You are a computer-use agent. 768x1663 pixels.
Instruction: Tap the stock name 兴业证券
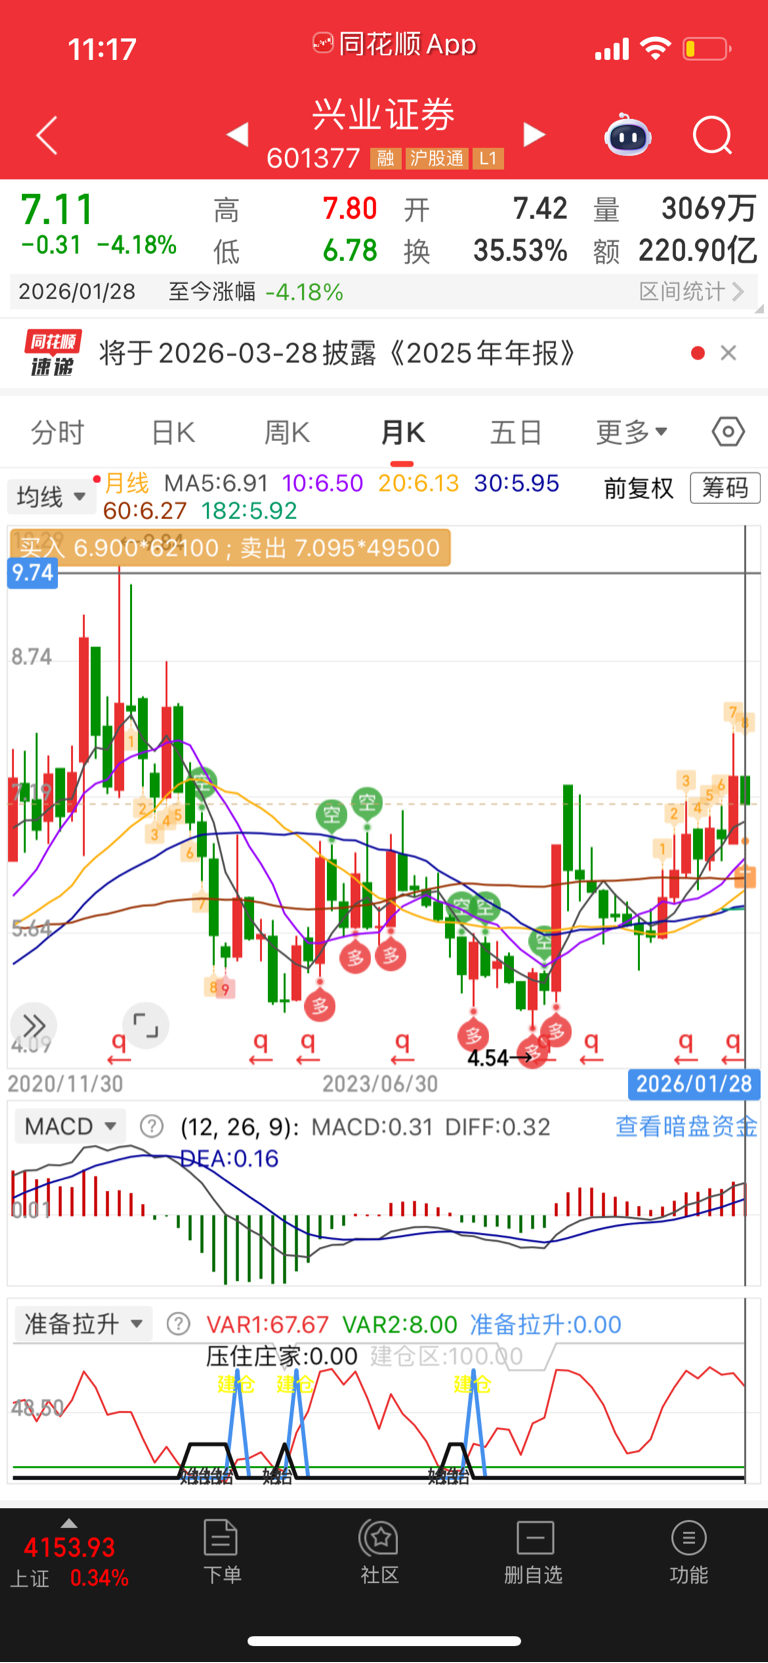pyautogui.click(x=384, y=115)
